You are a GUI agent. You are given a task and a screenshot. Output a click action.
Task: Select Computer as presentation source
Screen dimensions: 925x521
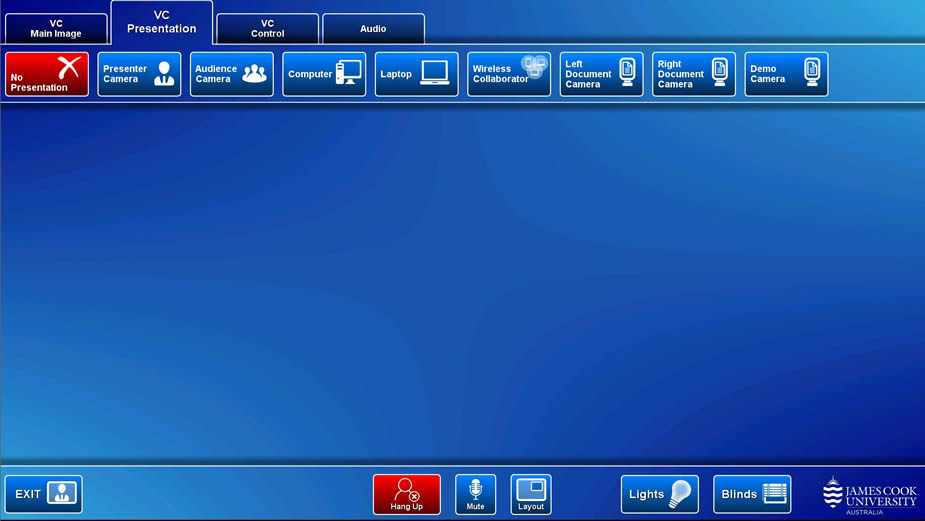coord(324,74)
